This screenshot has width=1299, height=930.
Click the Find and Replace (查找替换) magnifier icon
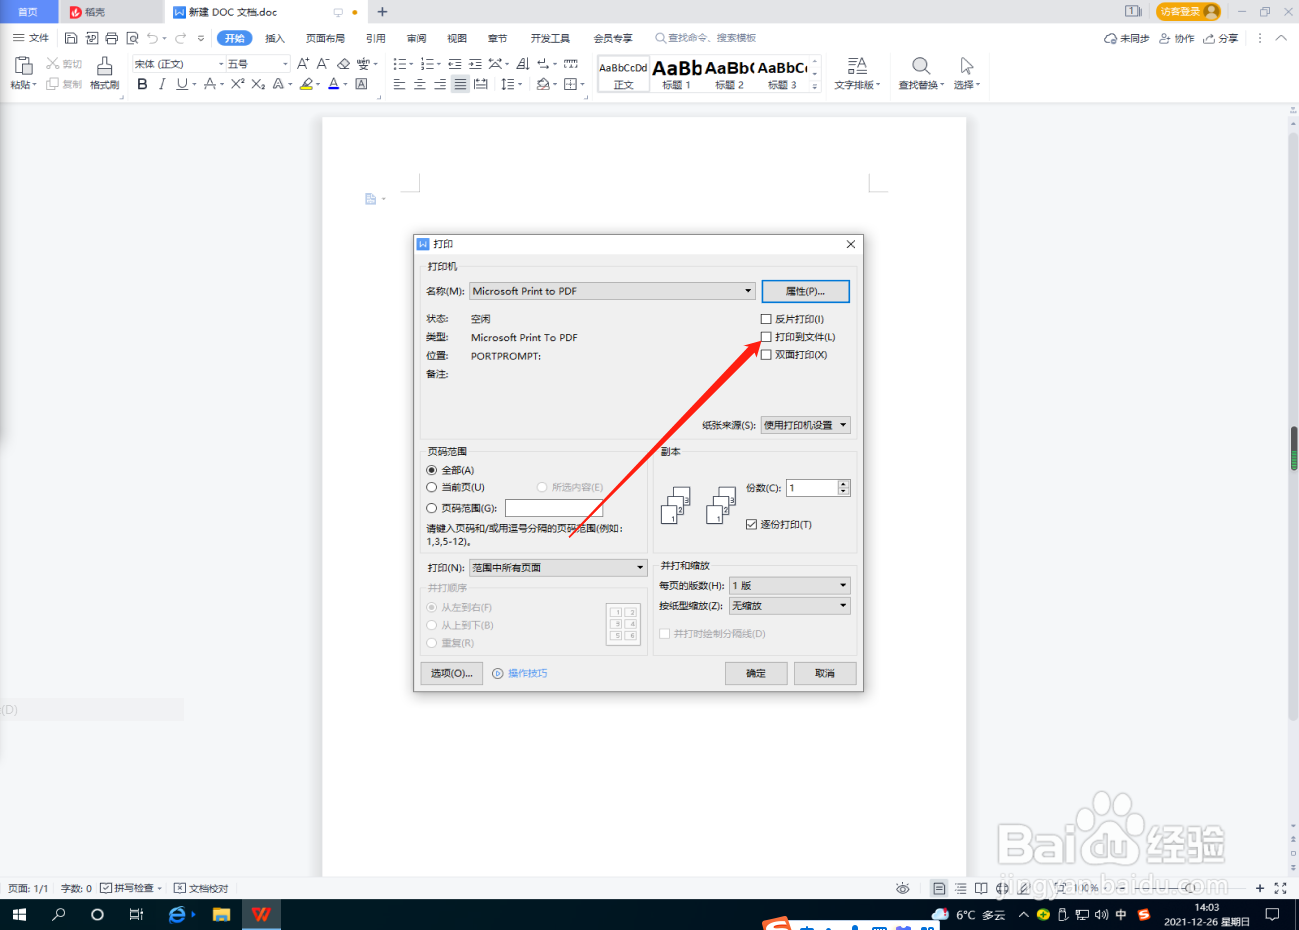pos(921,66)
